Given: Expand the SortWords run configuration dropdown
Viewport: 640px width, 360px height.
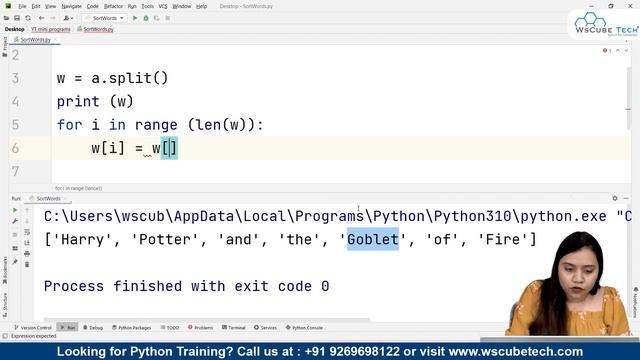Looking at the screenshot, I should pos(104,18).
